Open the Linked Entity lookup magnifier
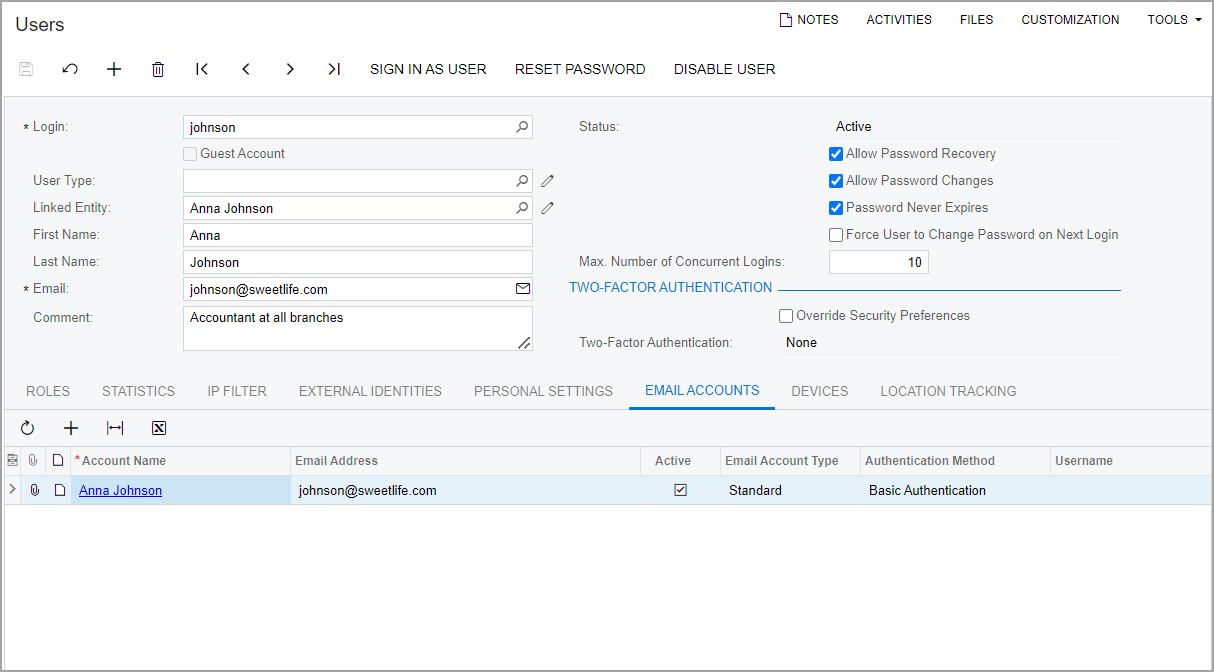This screenshot has width=1214, height=672. [x=522, y=208]
